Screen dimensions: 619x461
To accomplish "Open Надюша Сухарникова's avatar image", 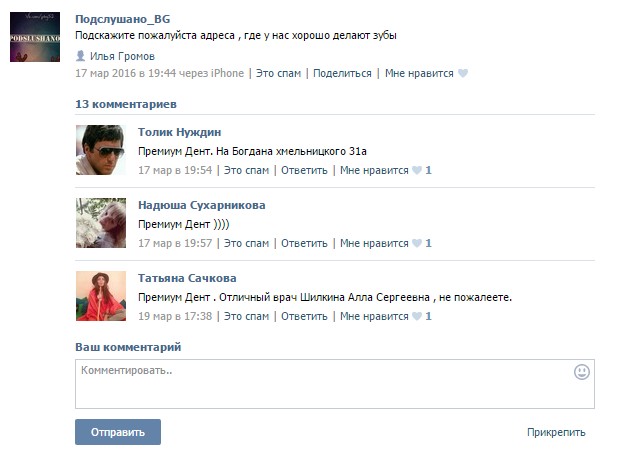I will (x=101, y=223).
